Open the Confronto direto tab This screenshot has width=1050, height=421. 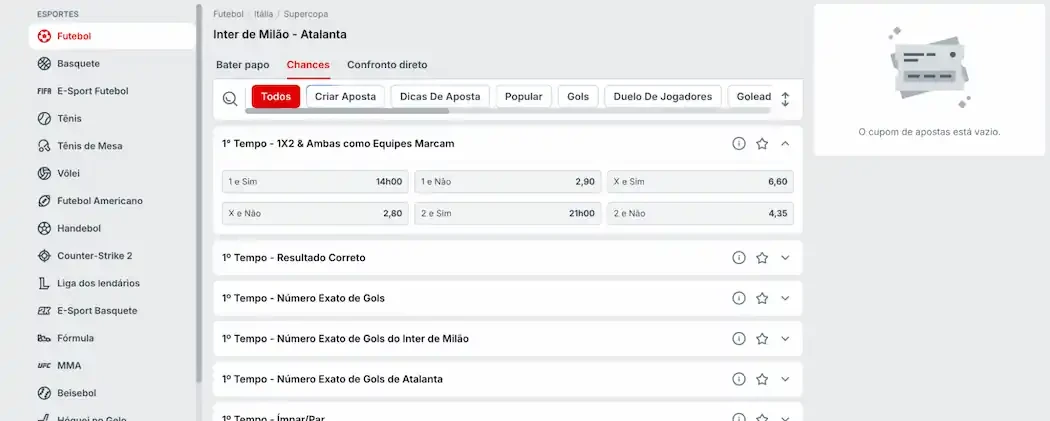point(387,65)
